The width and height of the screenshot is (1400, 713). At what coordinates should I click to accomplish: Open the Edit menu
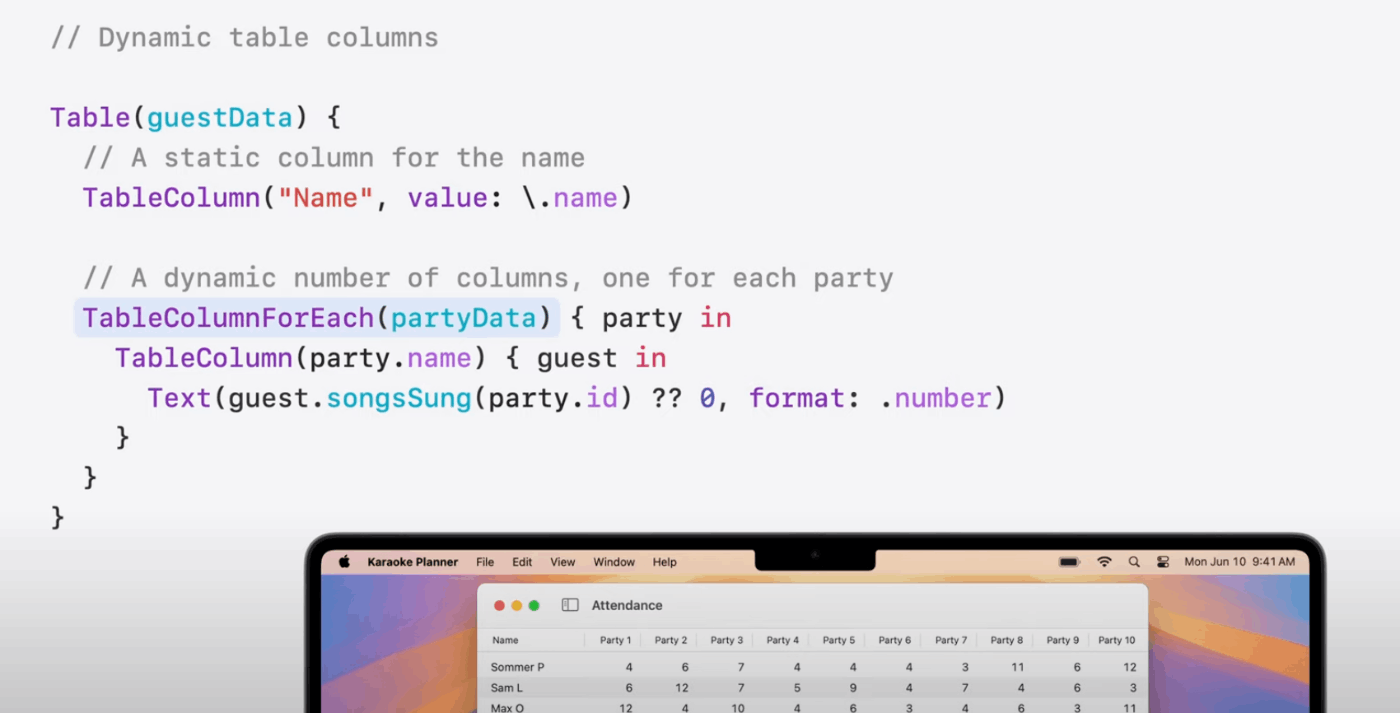(522, 562)
